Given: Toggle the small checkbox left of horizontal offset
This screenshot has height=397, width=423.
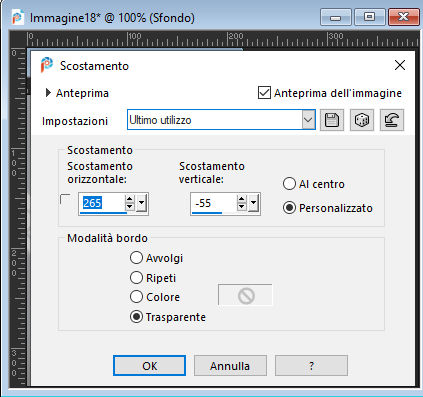Looking at the screenshot, I should click(65, 199).
